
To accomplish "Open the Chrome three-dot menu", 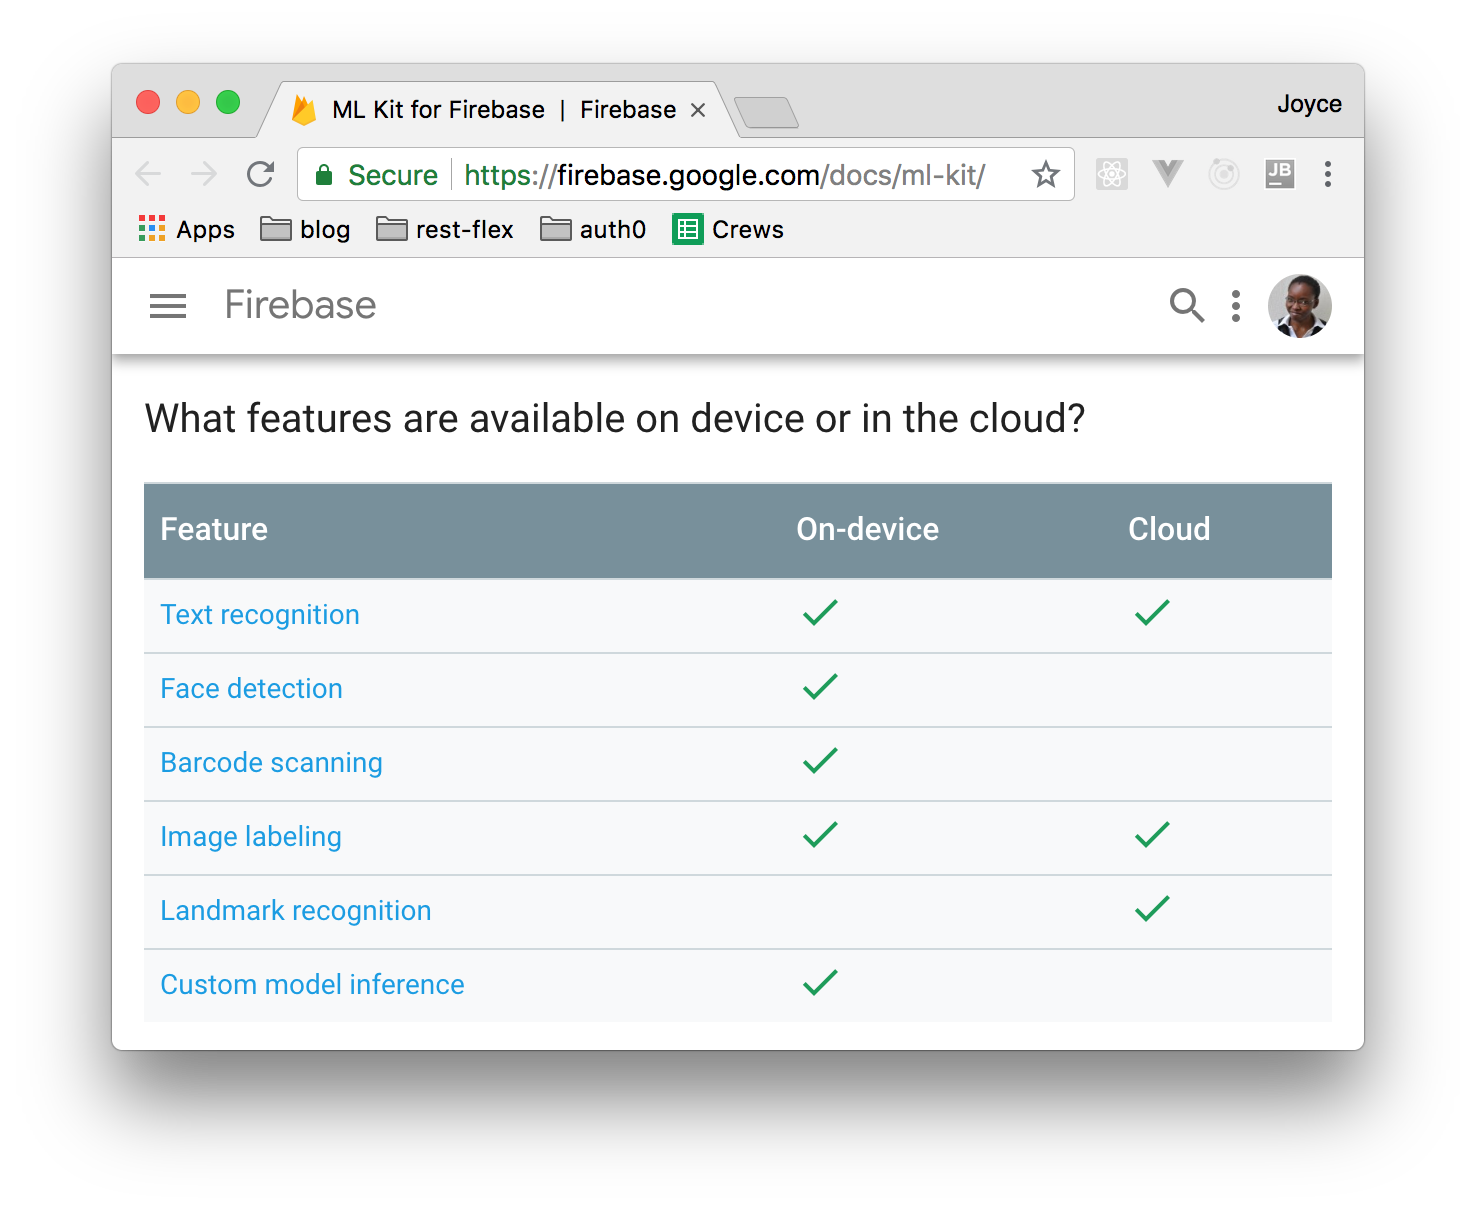I will pos(1328,174).
